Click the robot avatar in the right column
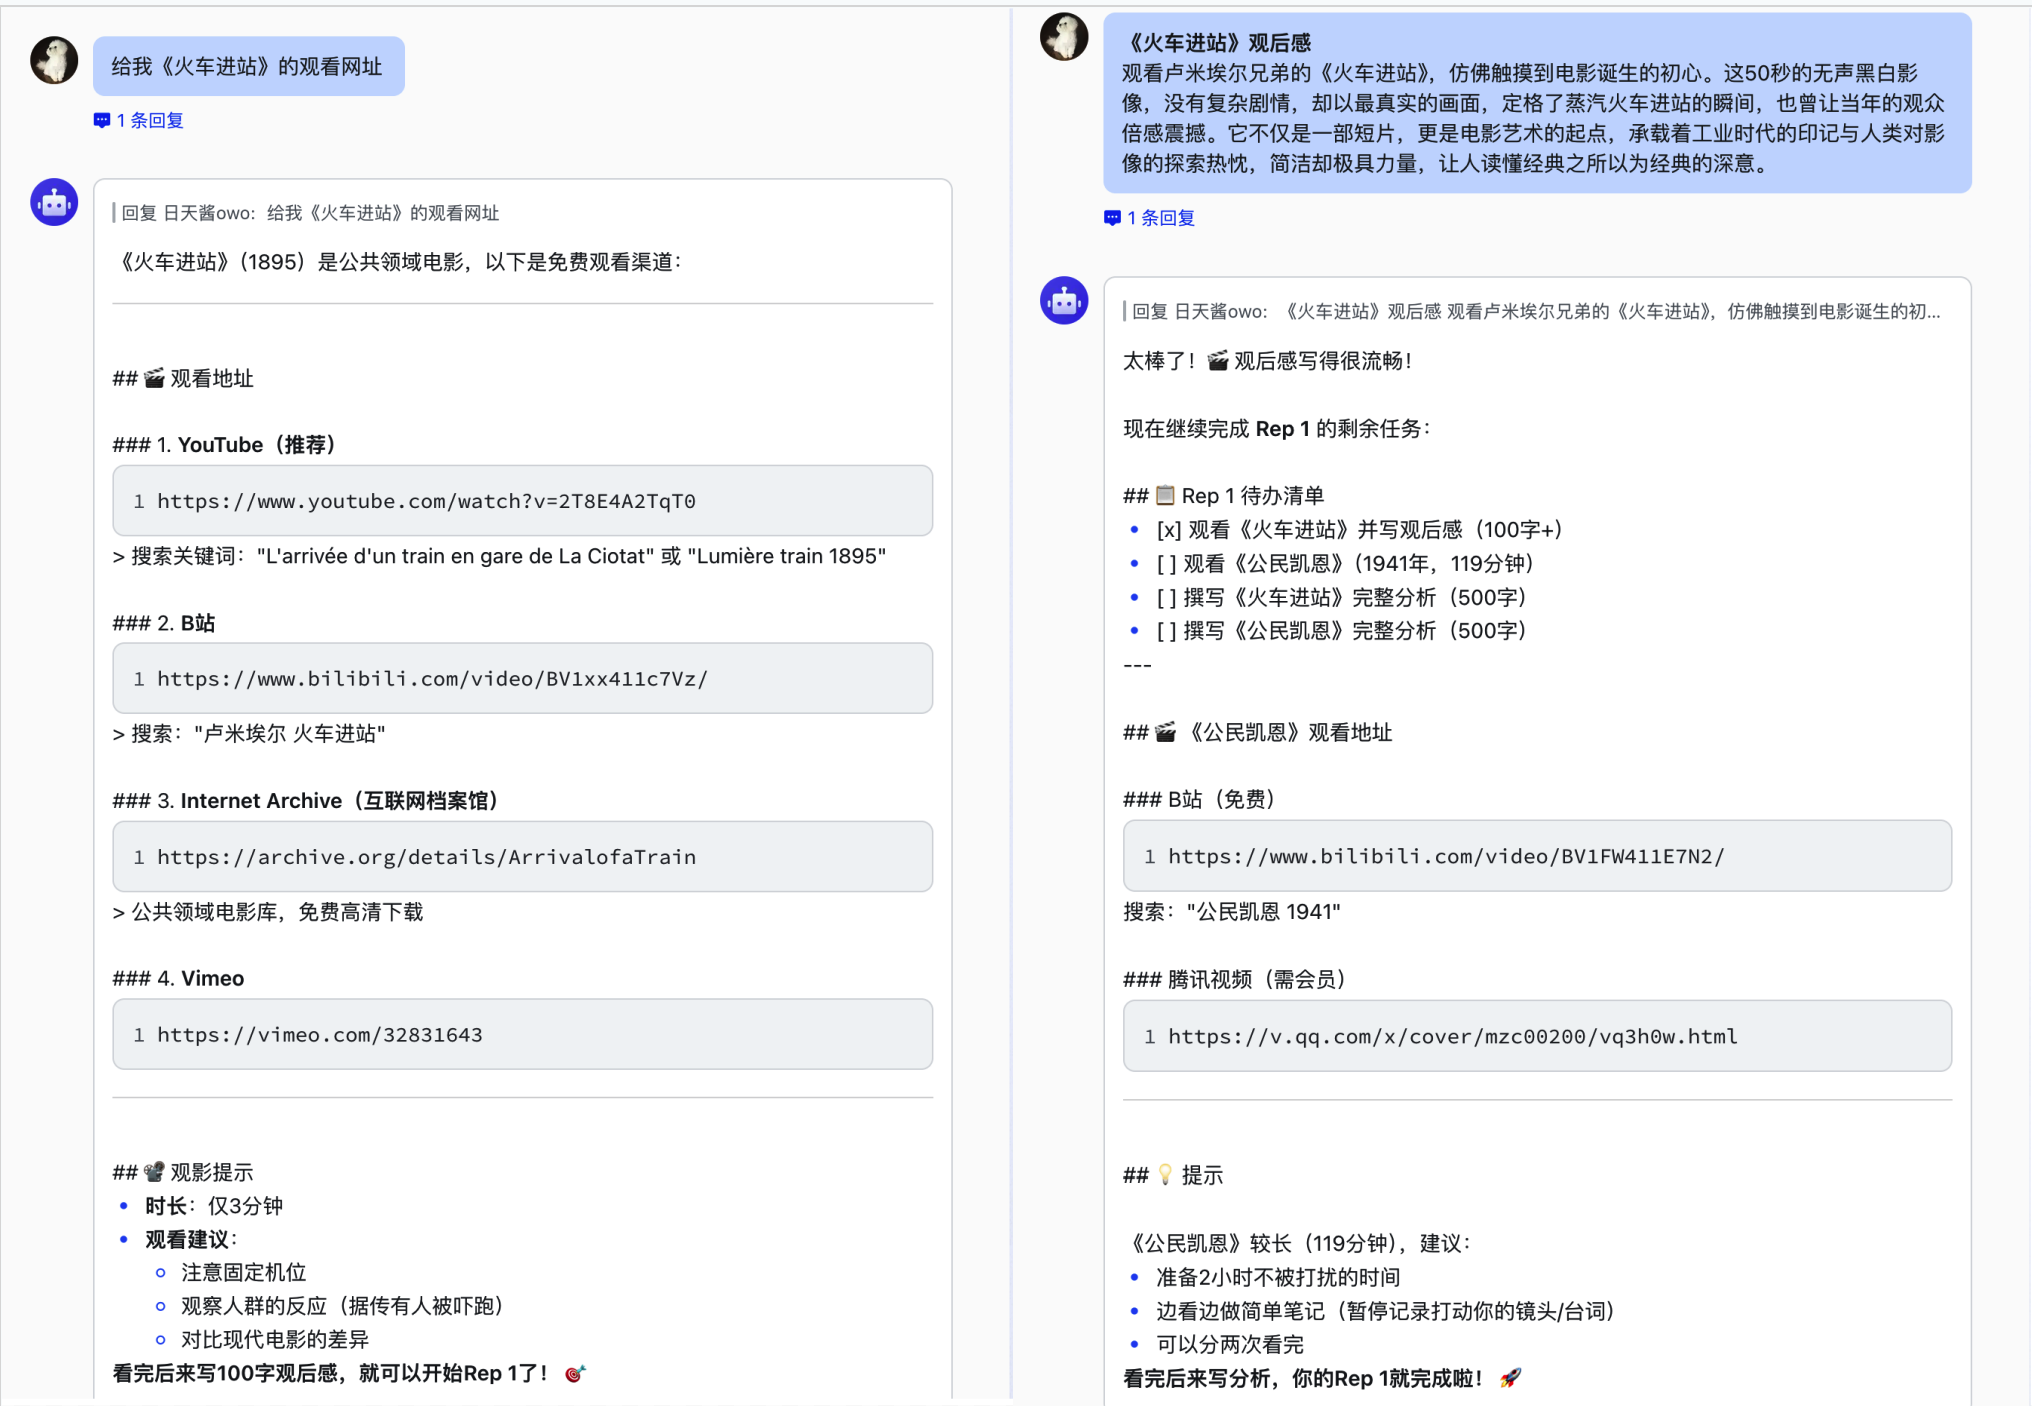This screenshot has height=1406, width=2032. click(x=1064, y=299)
